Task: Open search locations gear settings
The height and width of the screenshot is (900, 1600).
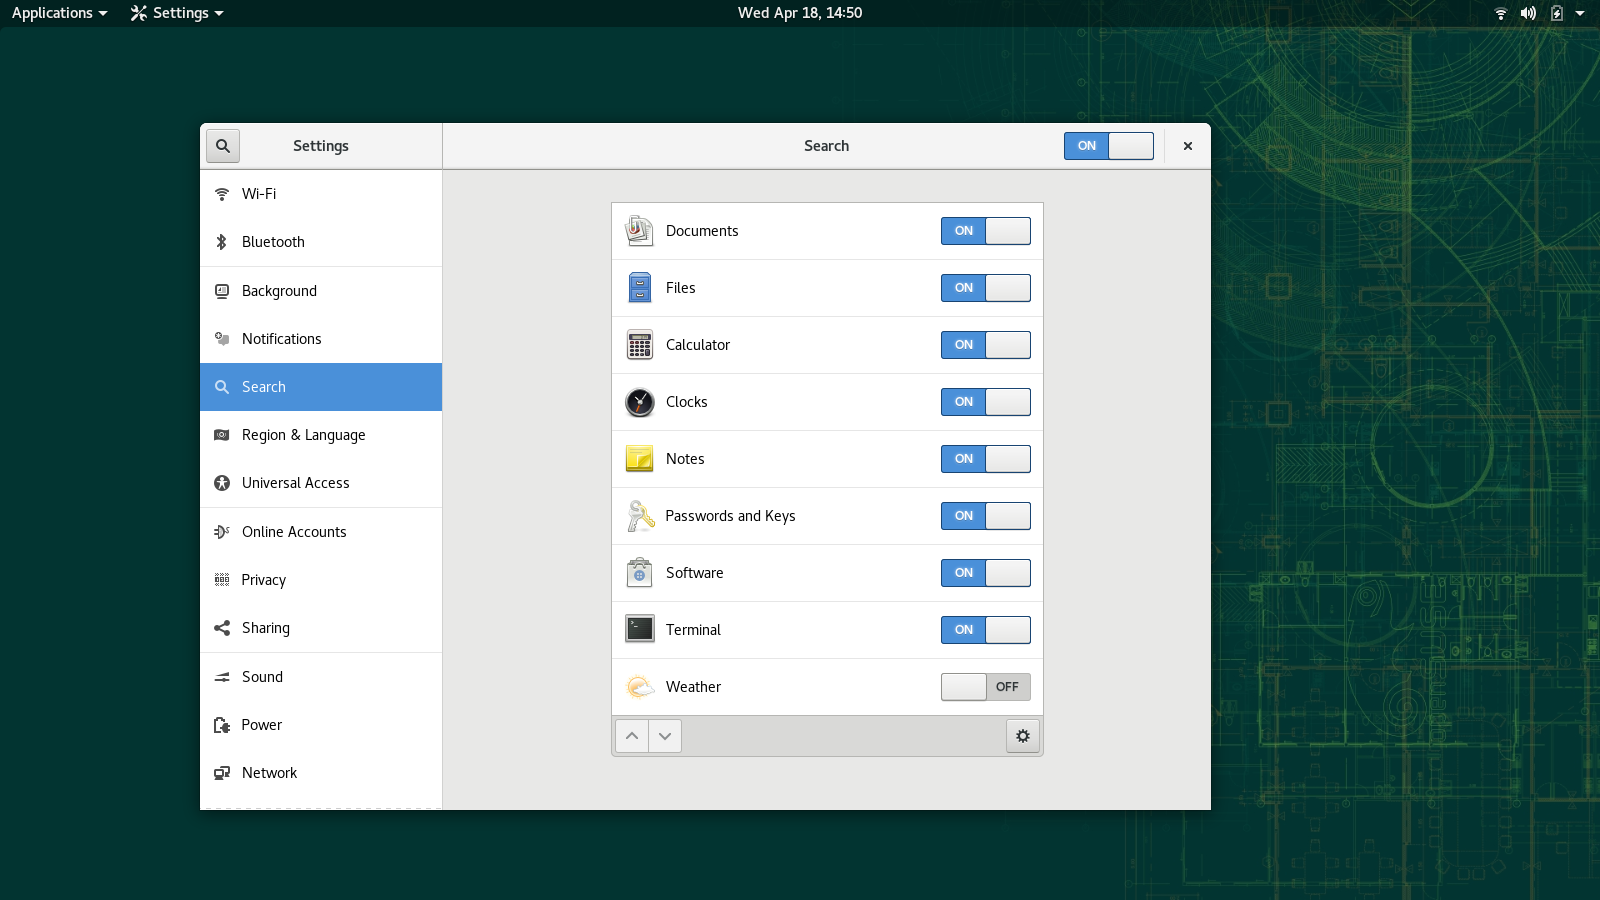Action: 1022,736
